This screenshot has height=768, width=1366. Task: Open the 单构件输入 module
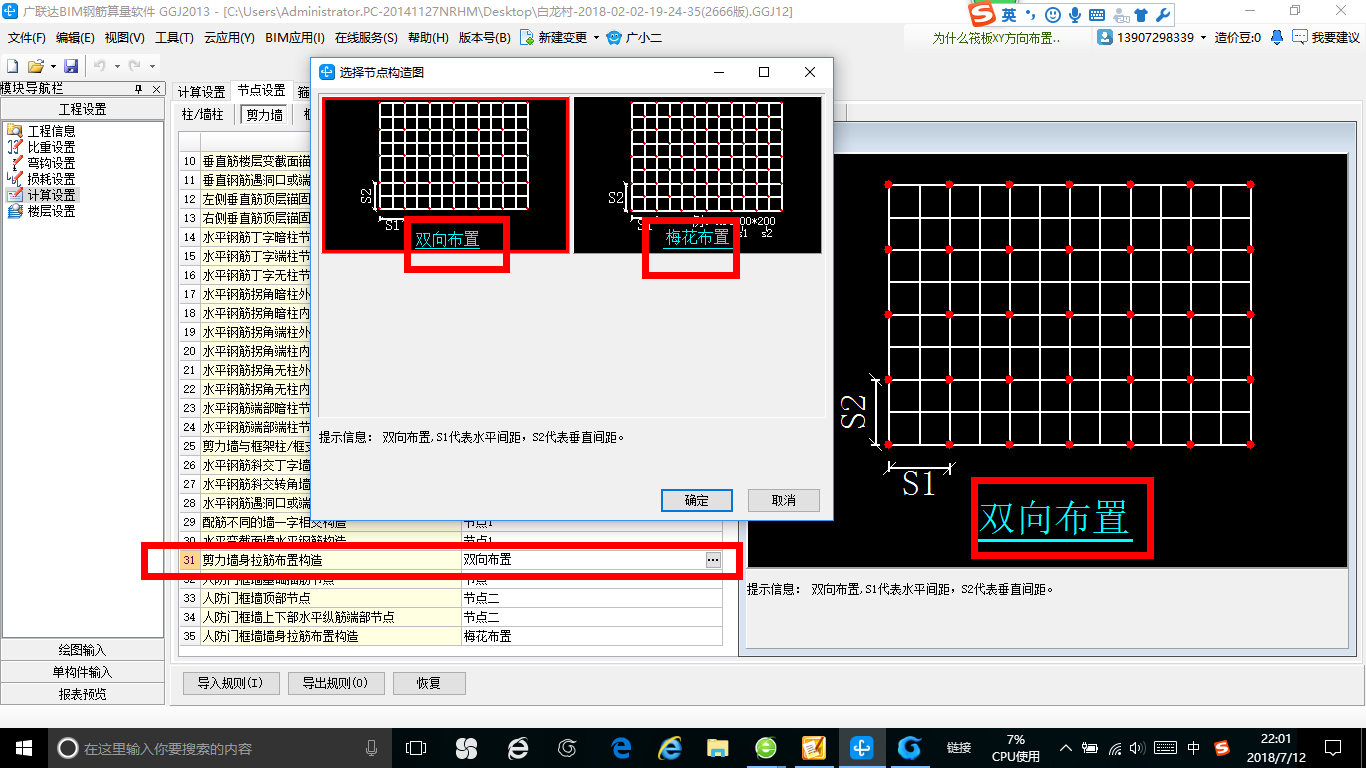pyautogui.click(x=82, y=672)
